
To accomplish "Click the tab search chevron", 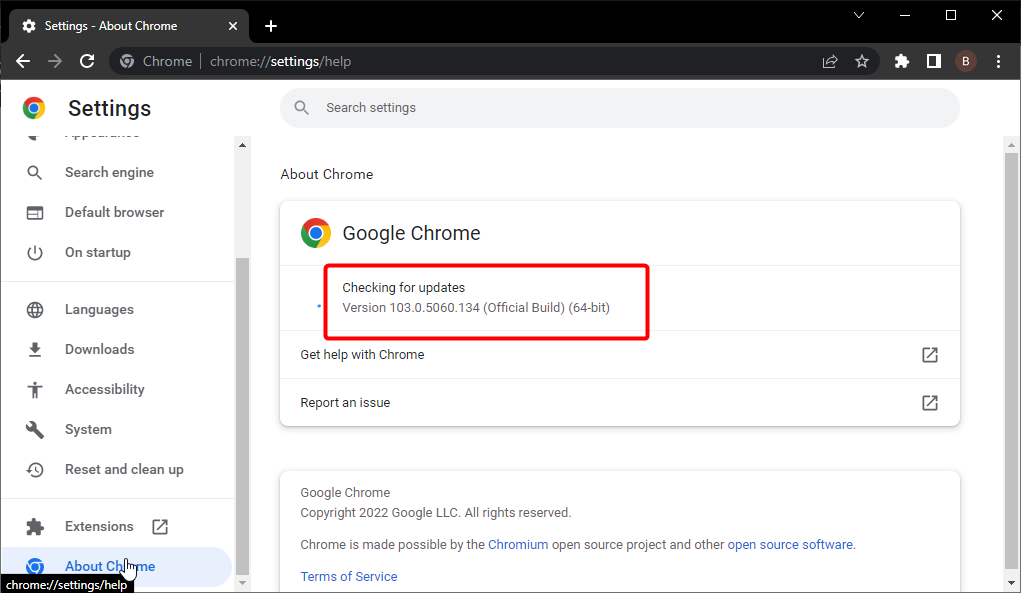I will [859, 15].
